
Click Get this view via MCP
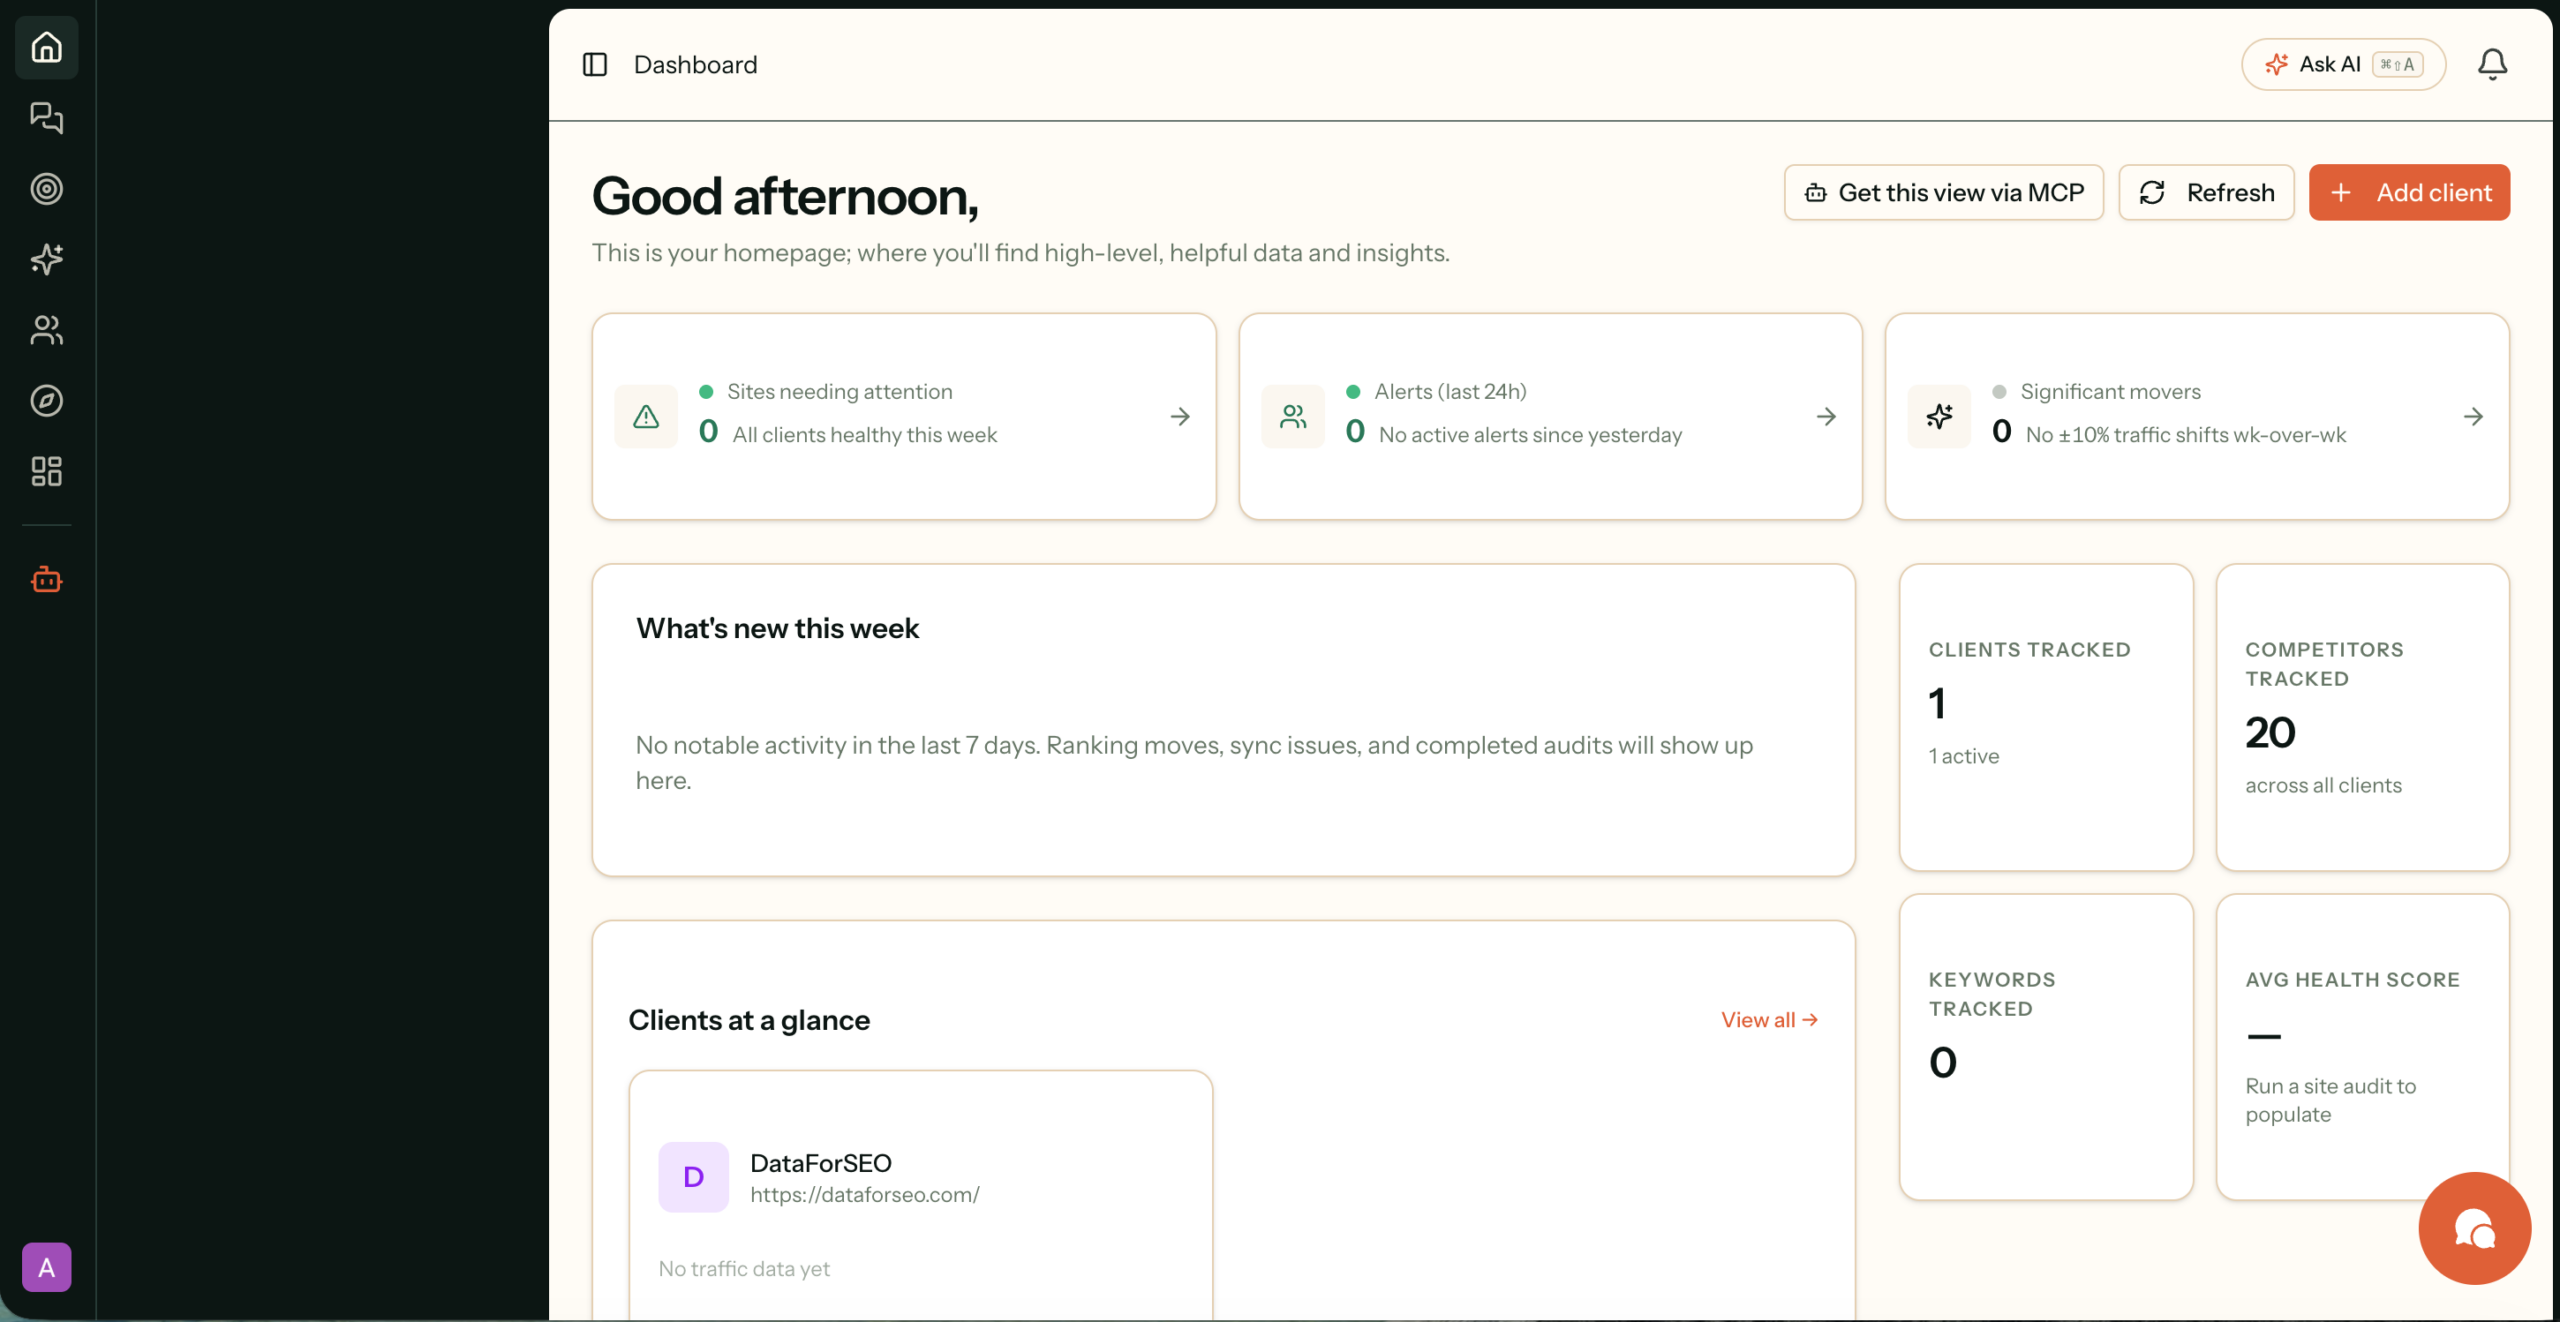1943,192
